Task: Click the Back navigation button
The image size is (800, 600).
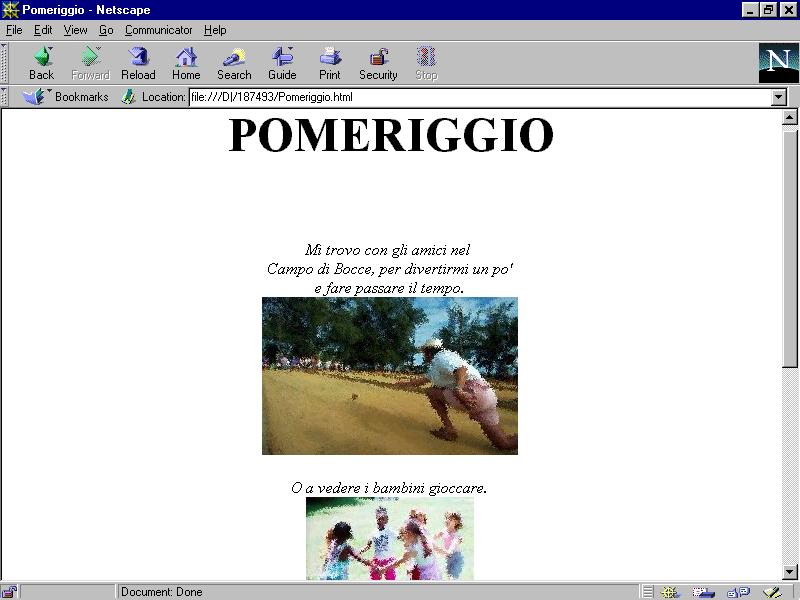Action: pyautogui.click(x=41, y=63)
